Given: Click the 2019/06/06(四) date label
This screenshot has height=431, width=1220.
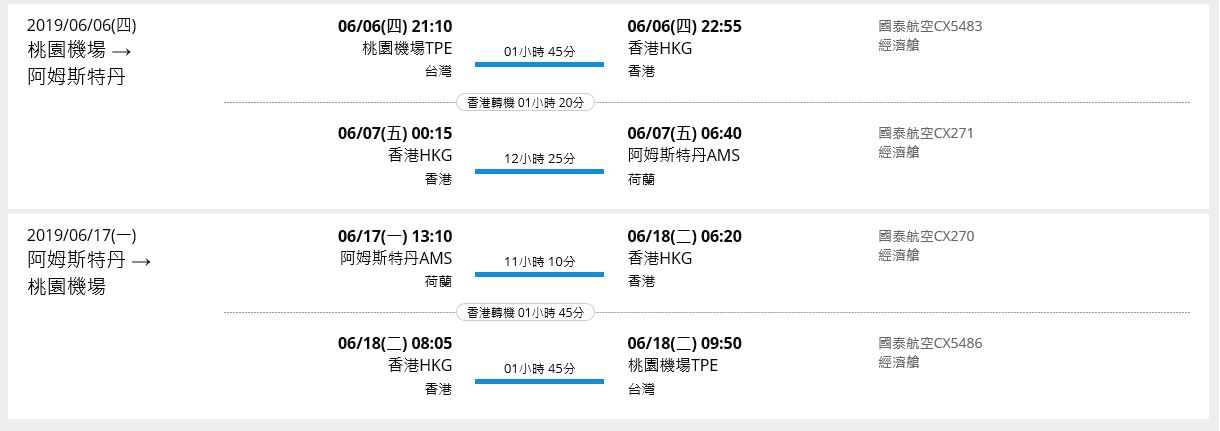Looking at the screenshot, I should click(82, 25).
